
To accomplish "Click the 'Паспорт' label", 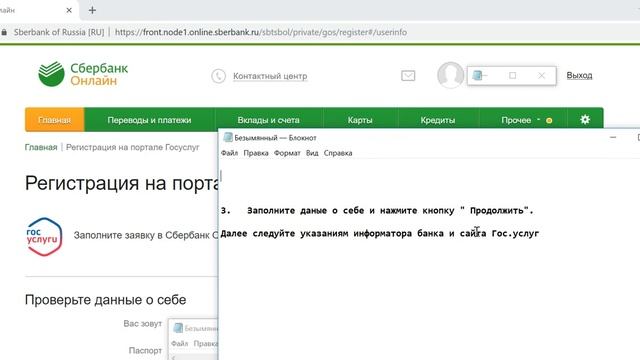I will [145, 351].
